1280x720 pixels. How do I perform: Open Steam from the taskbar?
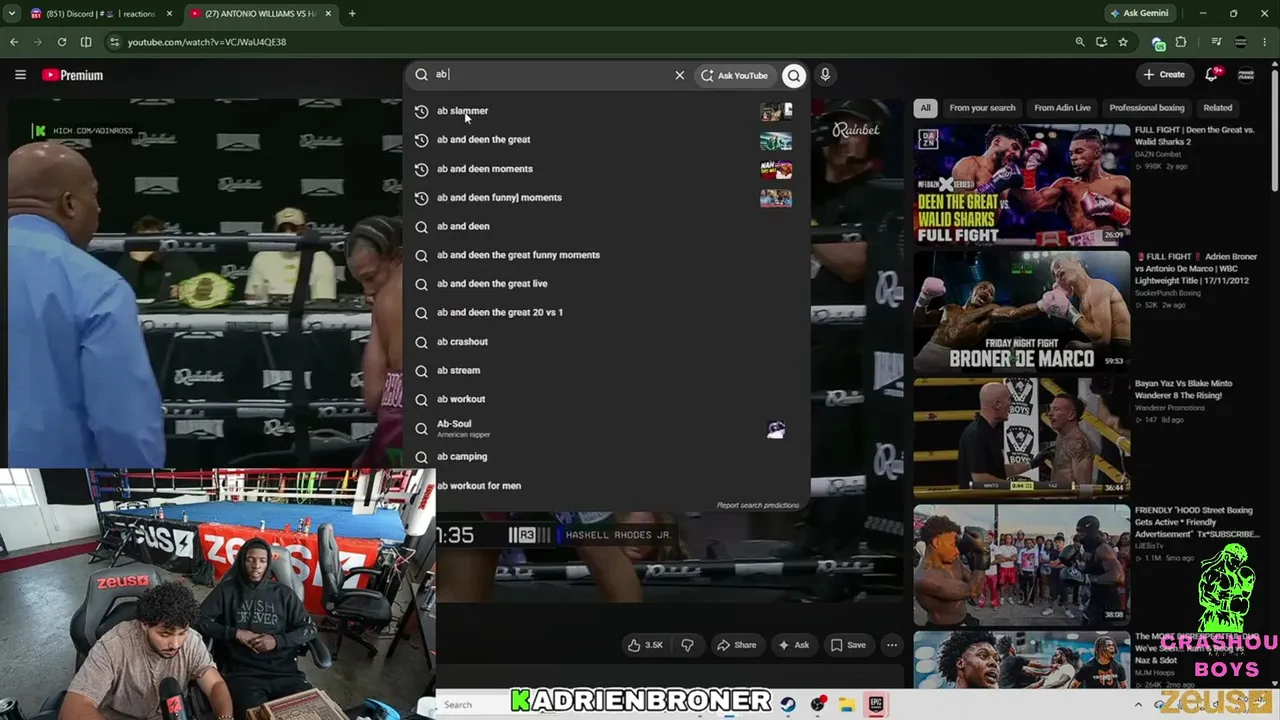(788, 705)
